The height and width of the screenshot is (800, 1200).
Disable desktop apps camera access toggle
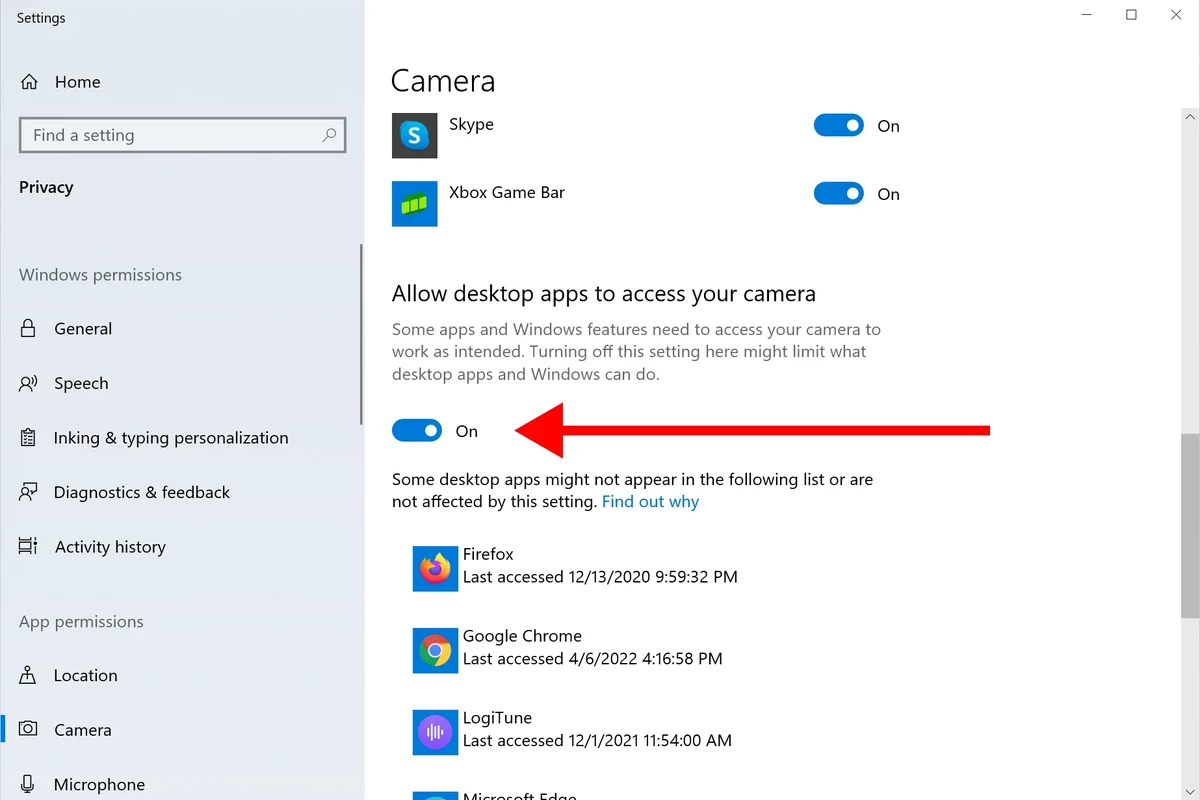417,430
